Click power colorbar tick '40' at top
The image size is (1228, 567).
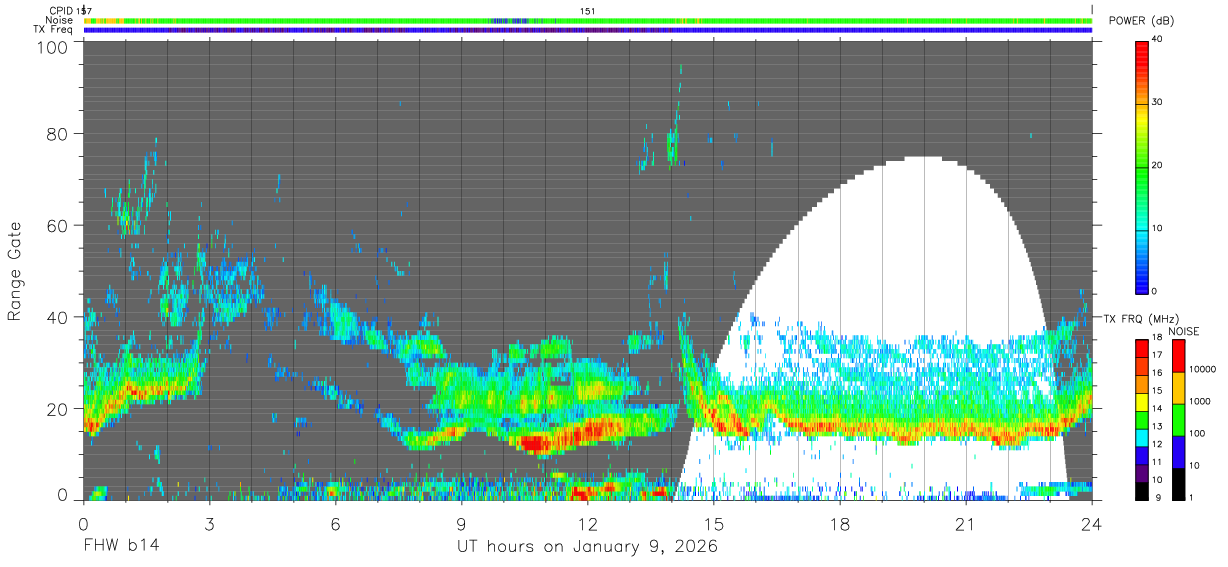point(1158,39)
